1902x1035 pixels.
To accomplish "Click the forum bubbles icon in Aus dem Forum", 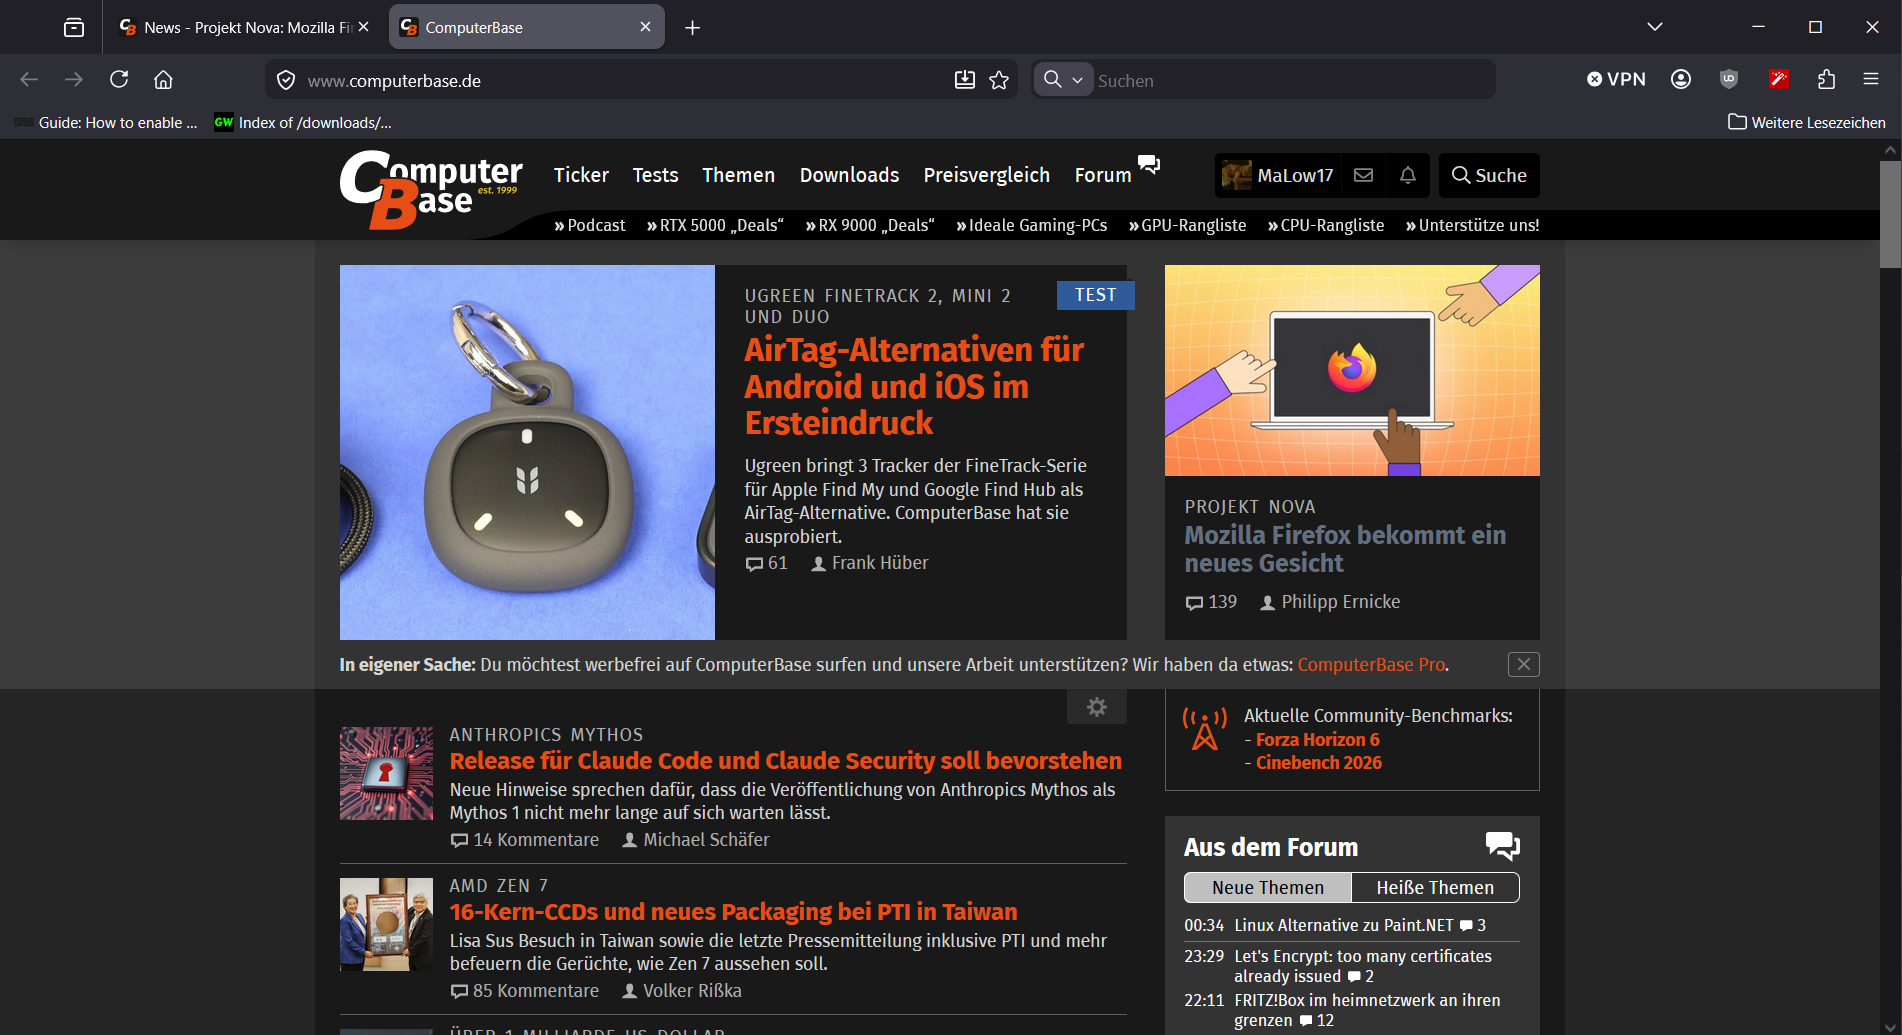I will point(1502,846).
